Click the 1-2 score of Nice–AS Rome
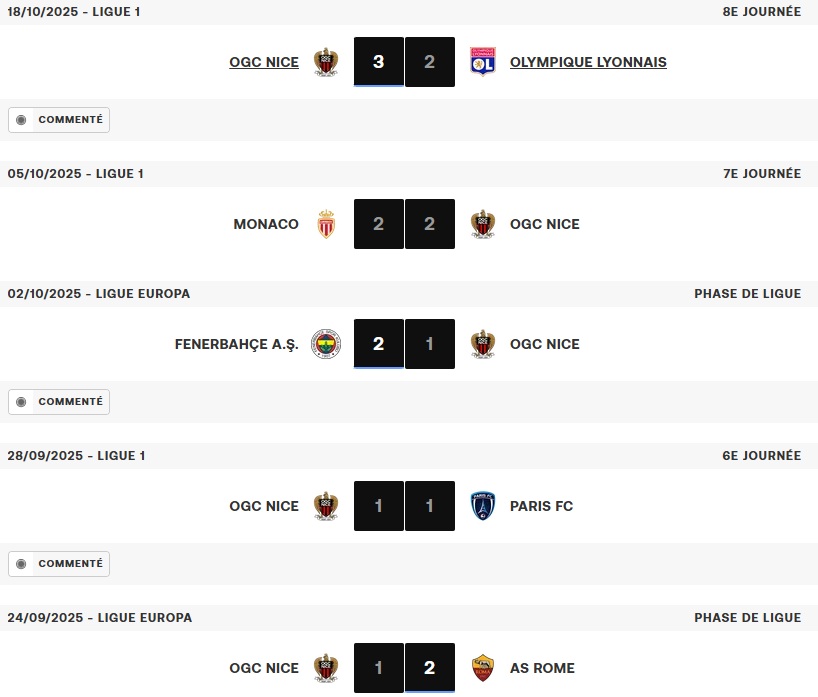818x697 pixels. tap(404, 668)
